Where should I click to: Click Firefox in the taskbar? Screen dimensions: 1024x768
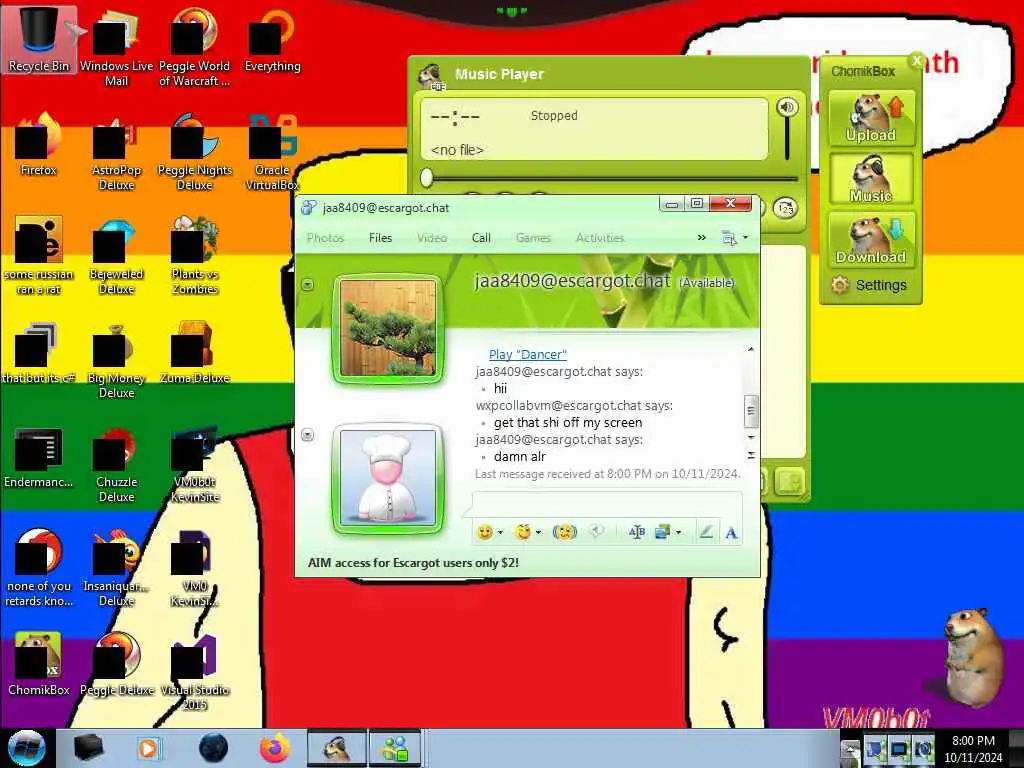(x=275, y=748)
